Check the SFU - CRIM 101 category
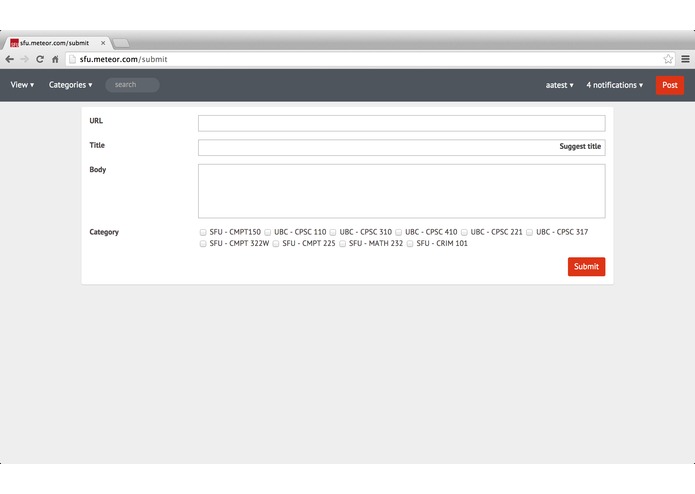Image resolution: width=695 pixels, height=494 pixels. coord(410,244)
